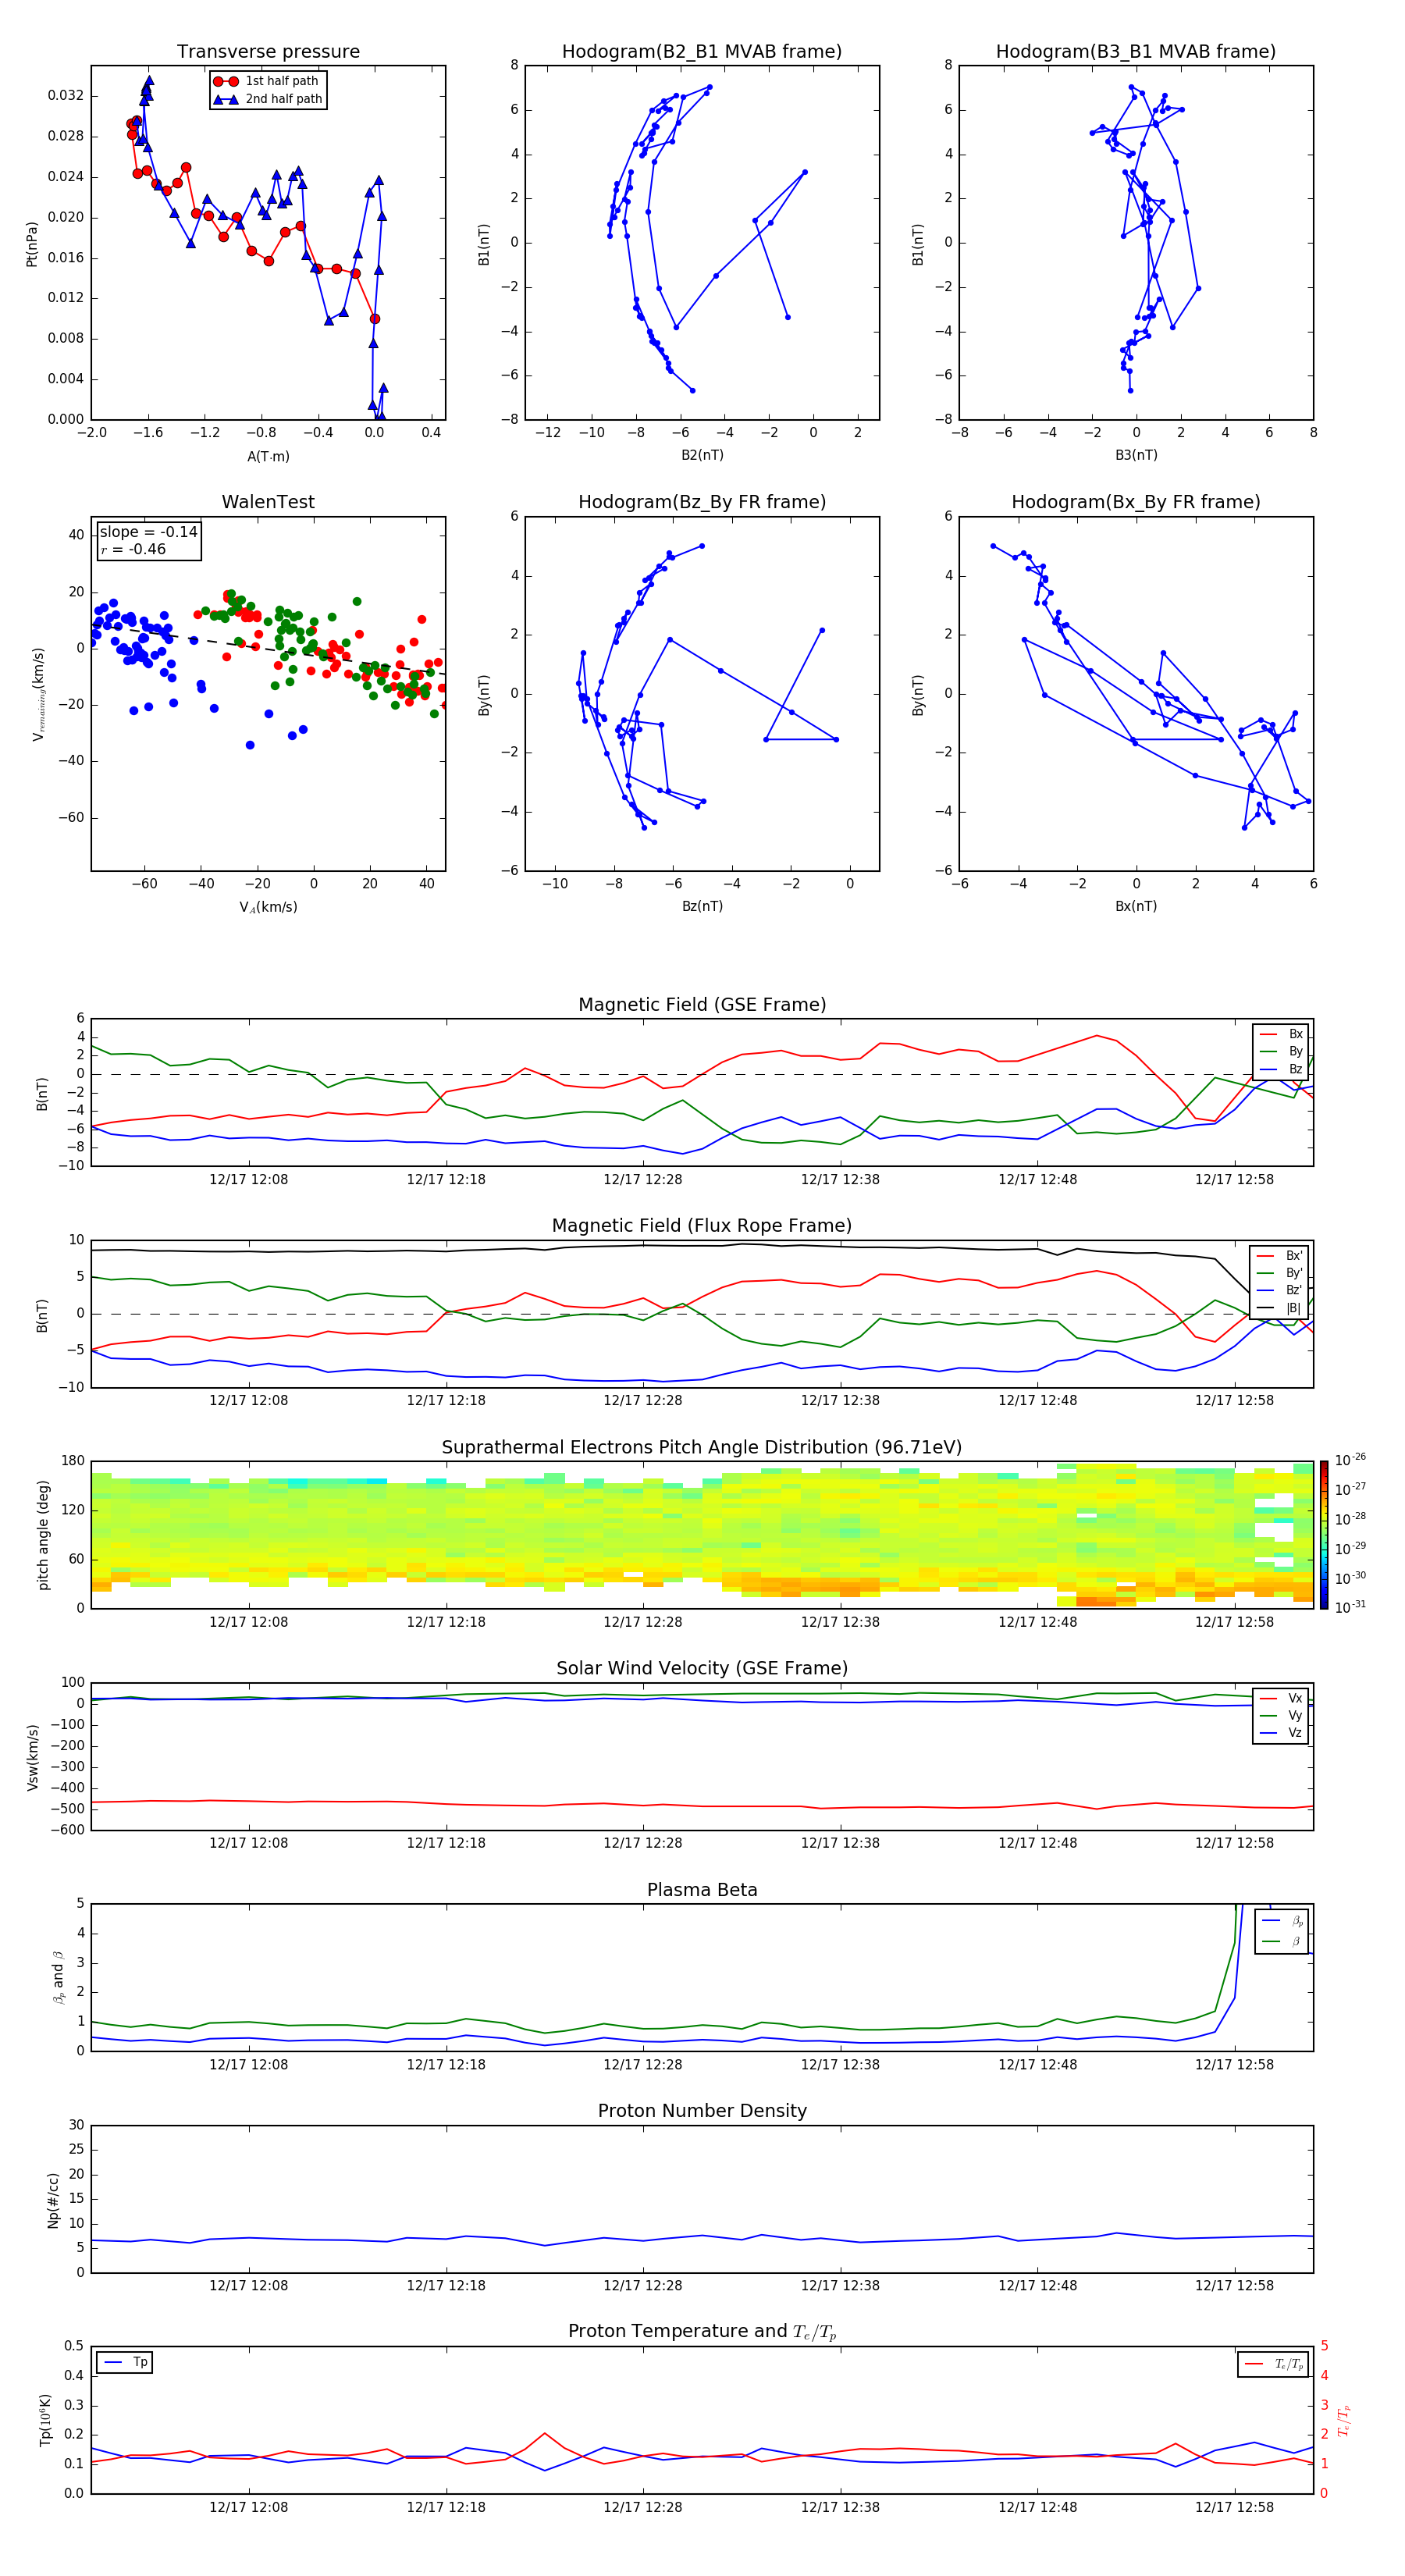
Task: Select the Bz entry in the GSE magnetic field legend
Action: [x=1282, y=1070]
